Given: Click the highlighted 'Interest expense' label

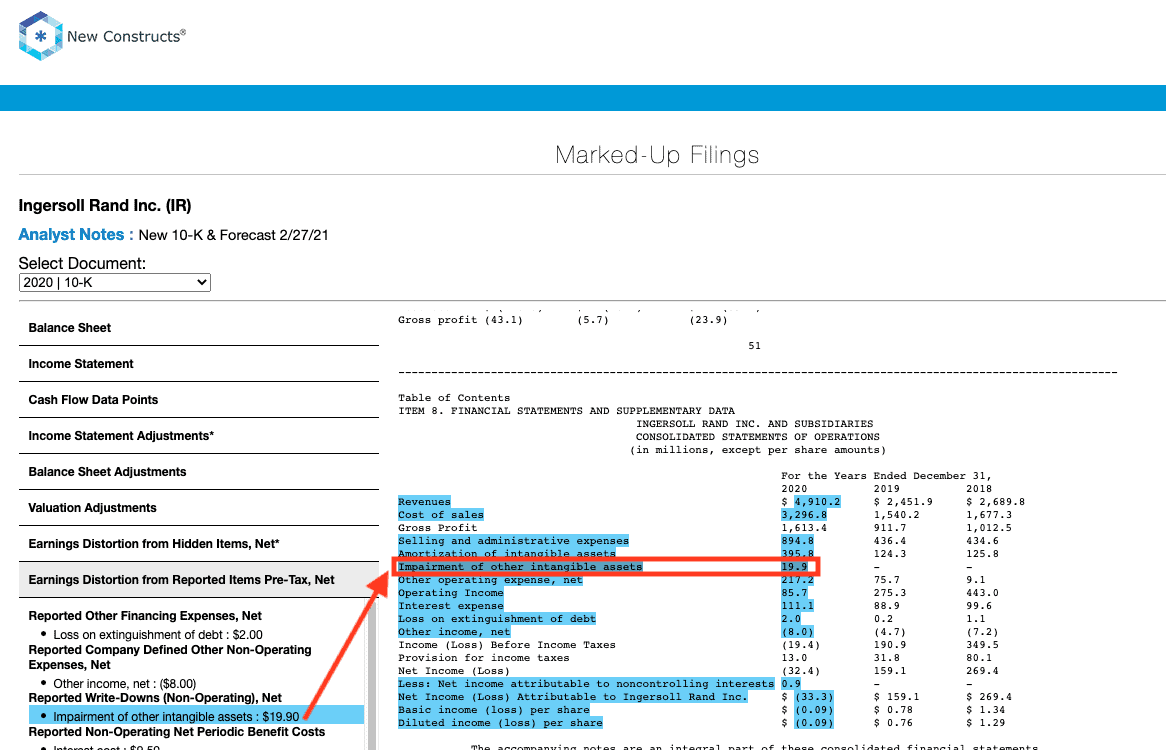Looking at the screenshot, I should pos(451,606).
